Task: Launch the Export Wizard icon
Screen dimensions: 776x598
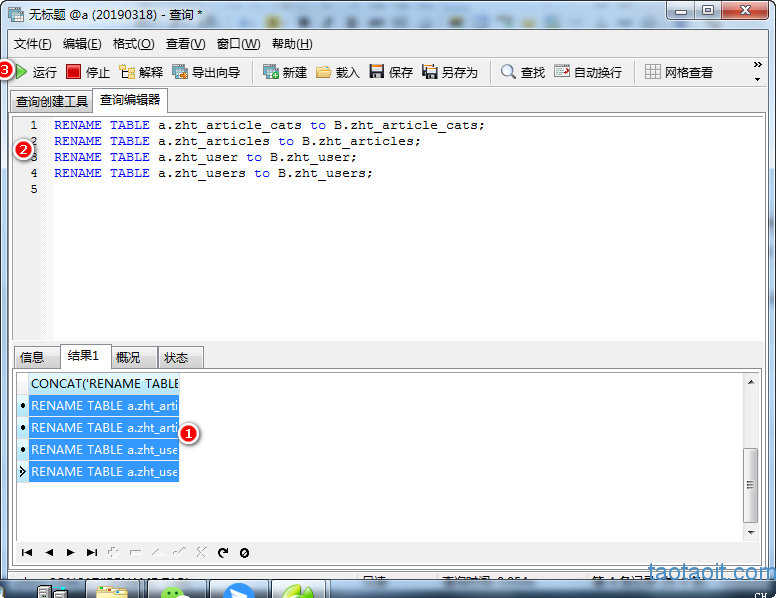Action: click(x=180, y=72)
